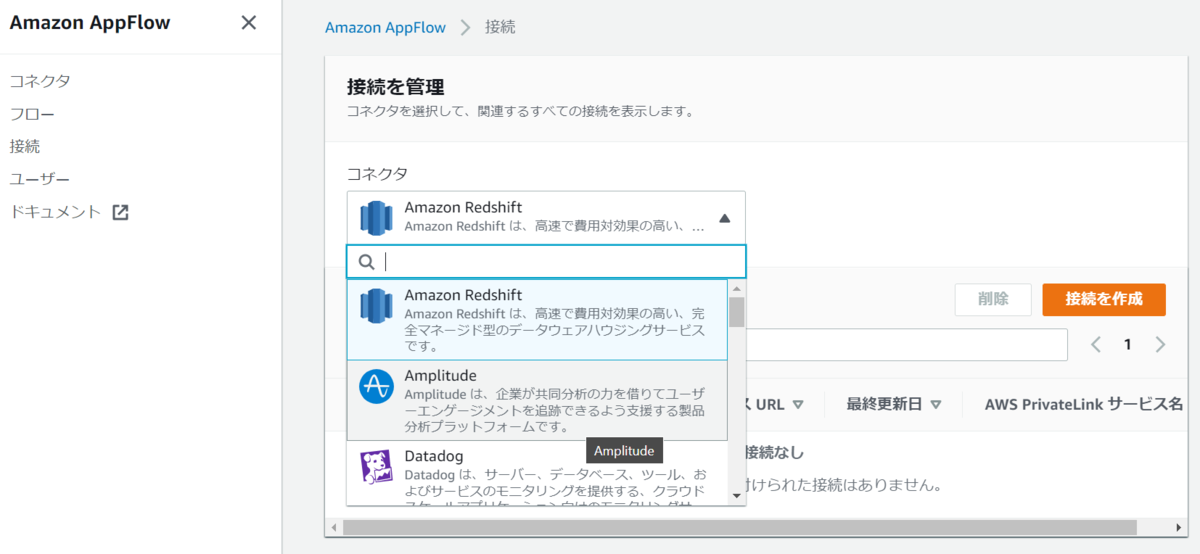The width and height of the screenshot is (1200, 554).
Task: Click the Amplitude logo icon
Action: [377, 386]
